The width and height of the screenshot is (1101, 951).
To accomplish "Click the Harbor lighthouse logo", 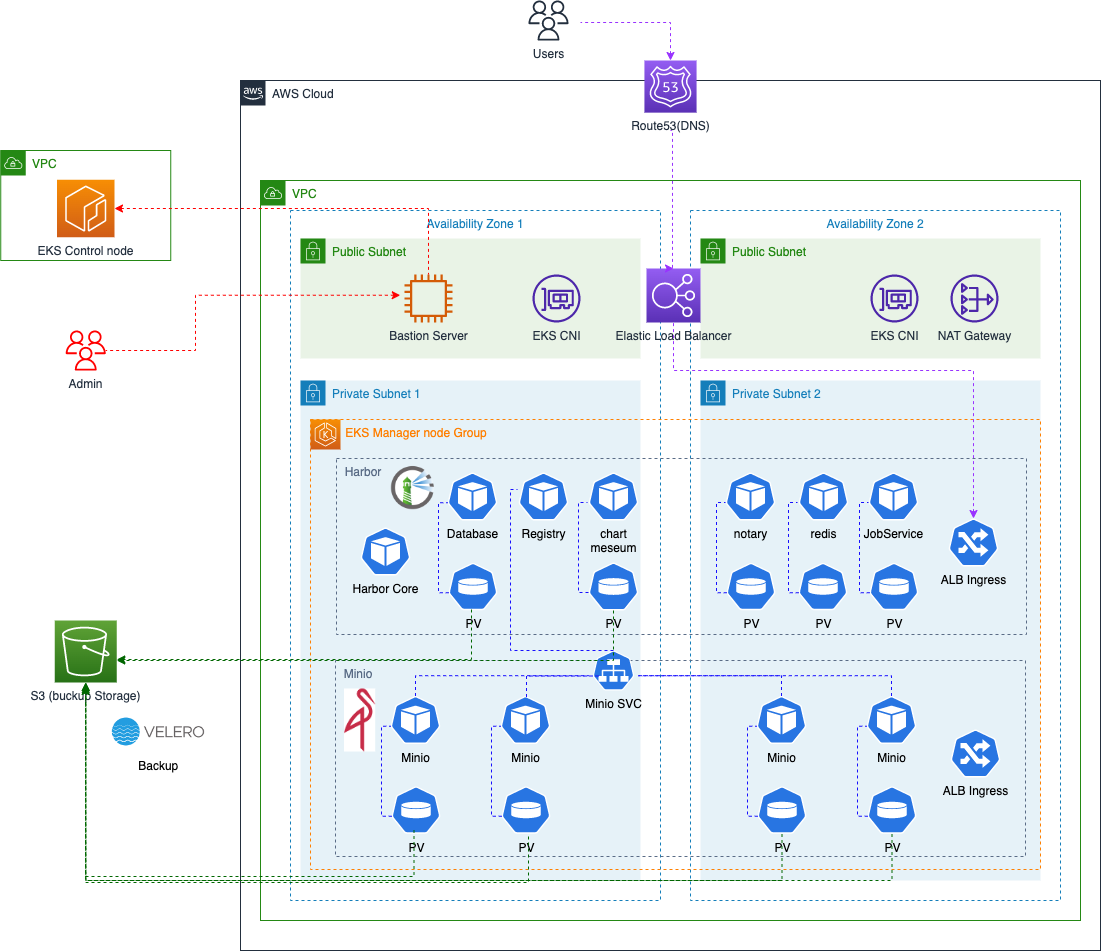I will pos(412,487).
